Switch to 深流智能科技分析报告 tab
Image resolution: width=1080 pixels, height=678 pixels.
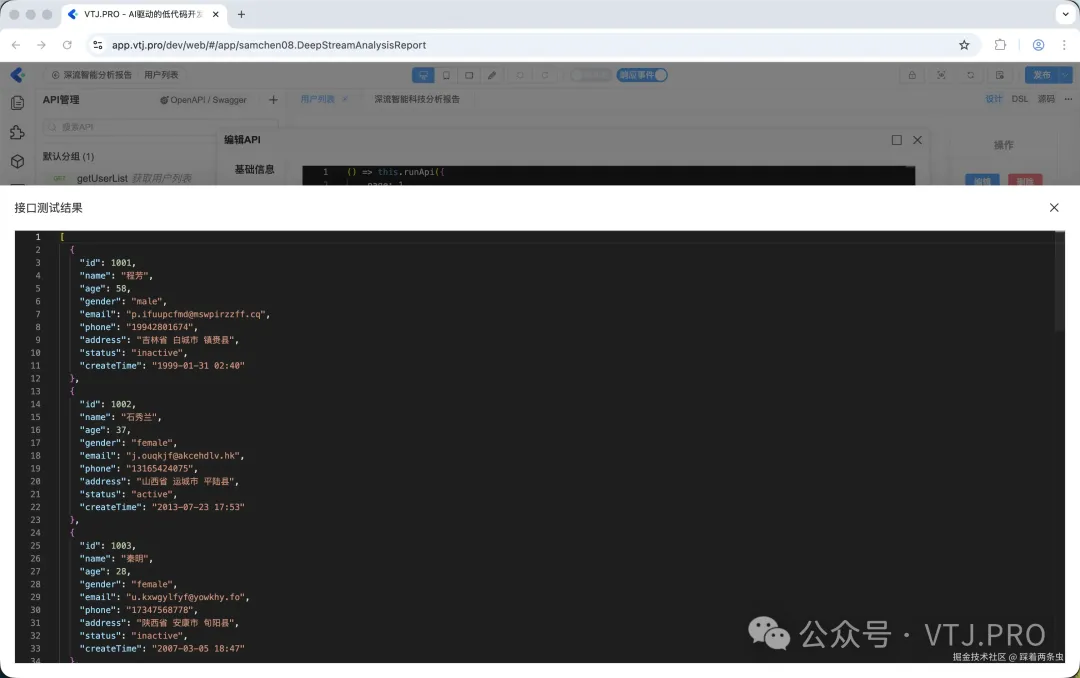click(417, 99)
